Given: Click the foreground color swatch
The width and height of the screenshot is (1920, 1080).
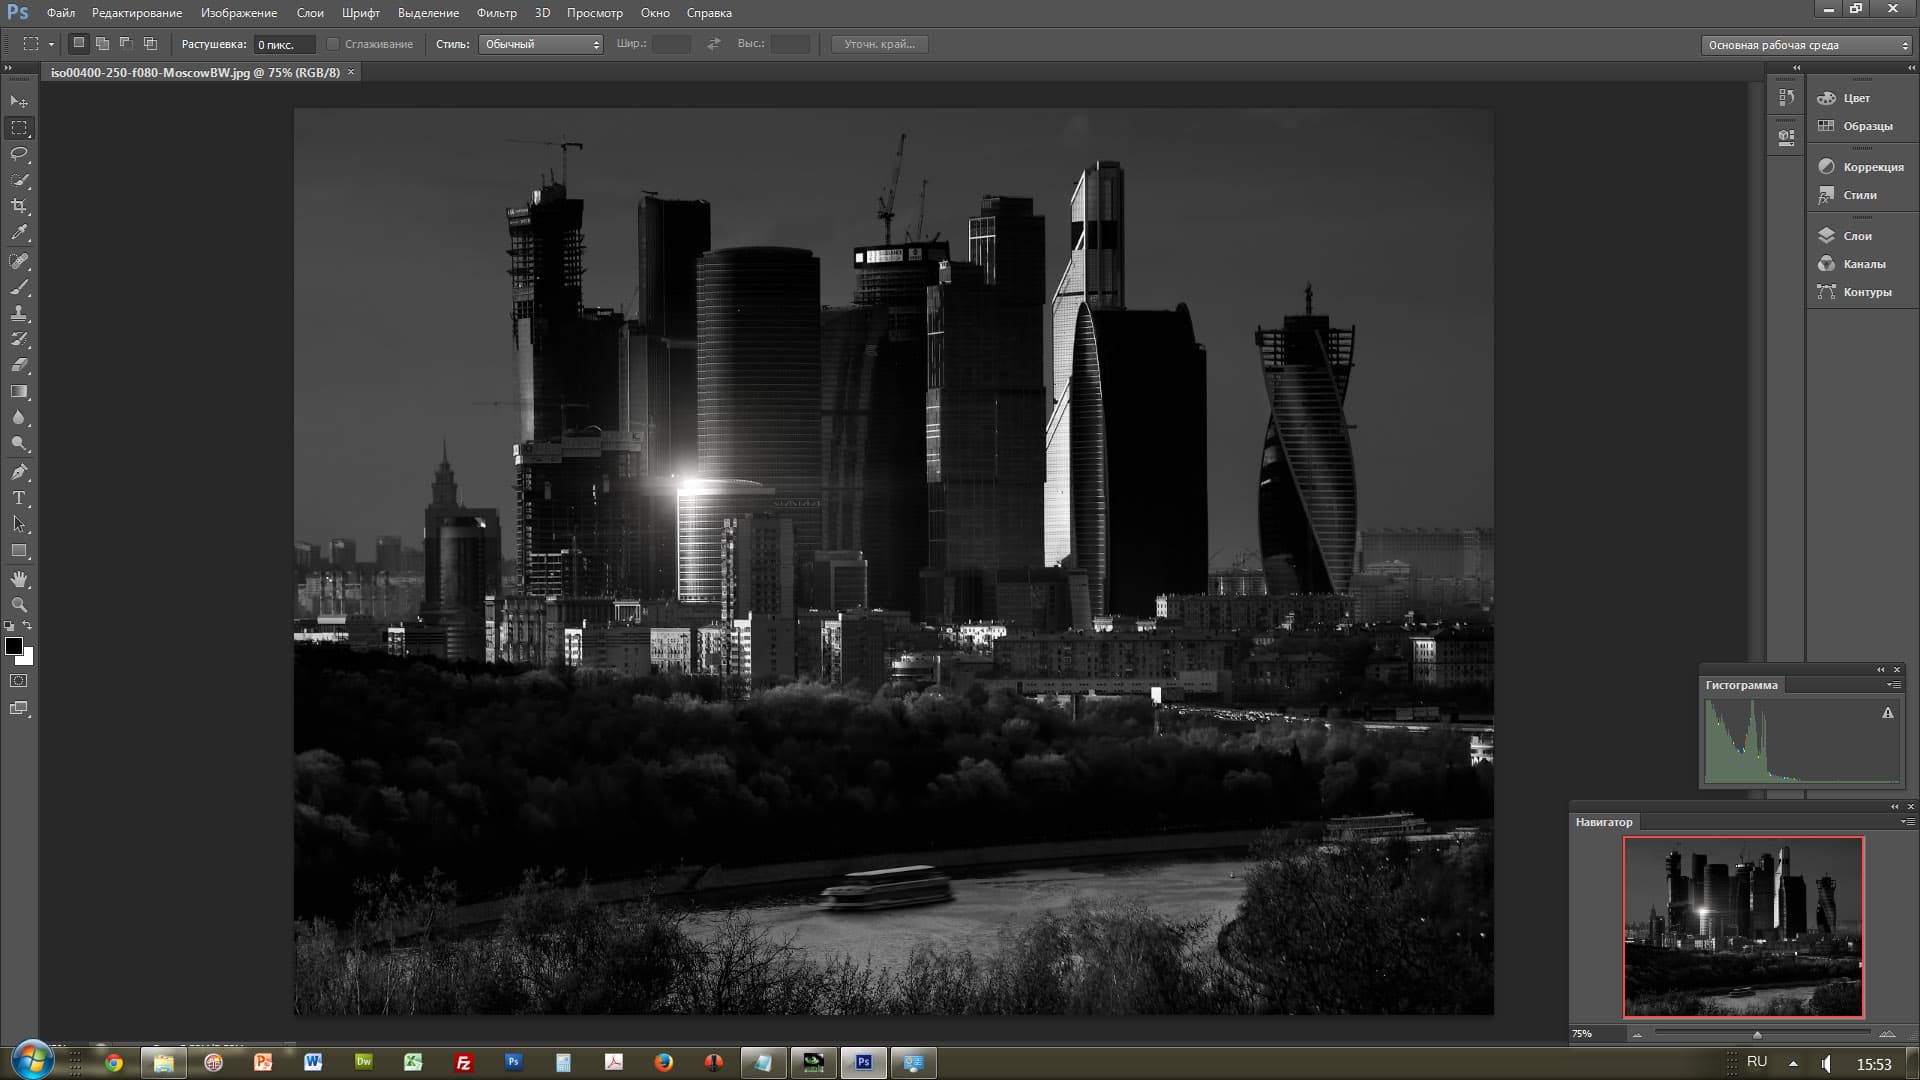Looking at the screenshot, I should (x=14, y=646).
